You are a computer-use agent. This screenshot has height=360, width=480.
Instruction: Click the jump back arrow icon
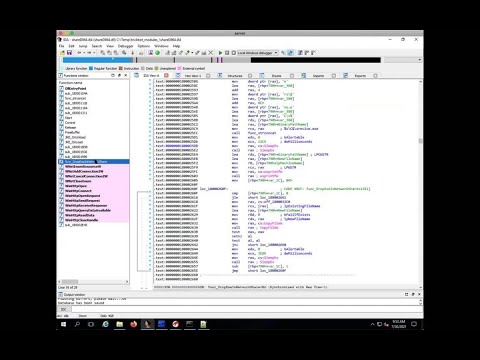click(79, 53)
